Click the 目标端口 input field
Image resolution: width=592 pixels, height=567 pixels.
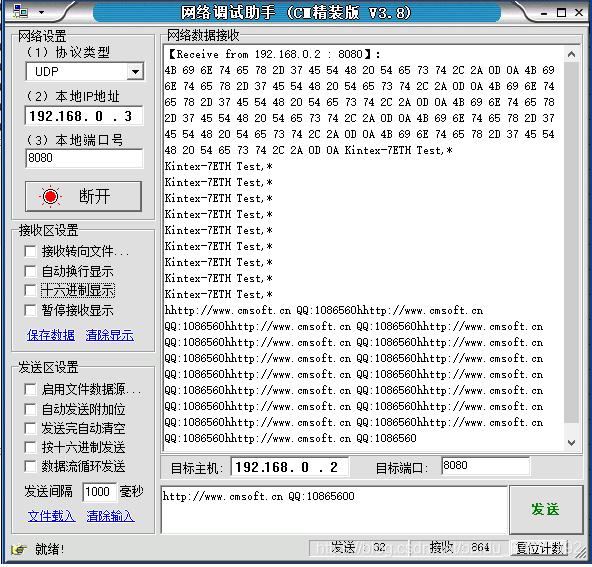pyautogui.click(x=486, y=466)
